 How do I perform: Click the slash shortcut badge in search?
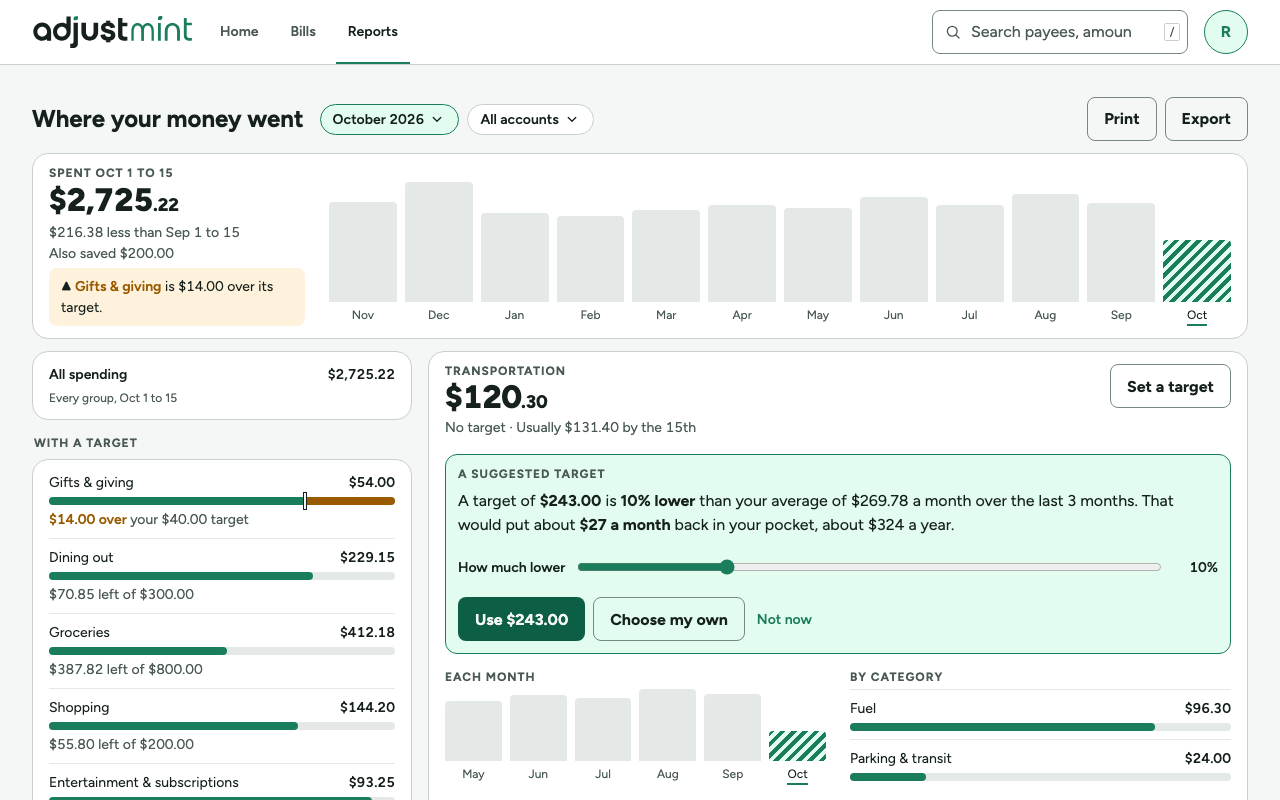pyautogui.click(x=1172, y=32)
